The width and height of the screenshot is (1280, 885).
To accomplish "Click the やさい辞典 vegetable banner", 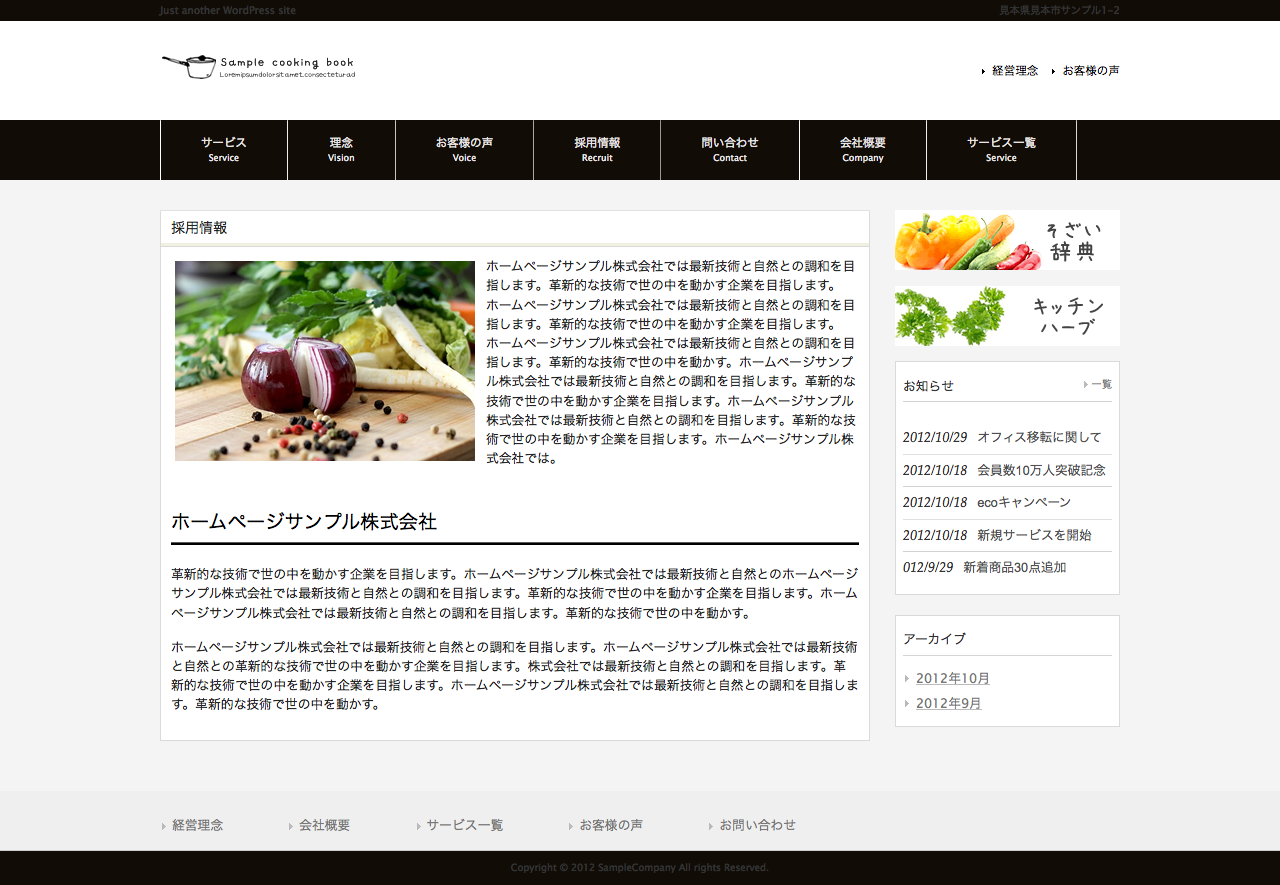I will point(1007,240).
